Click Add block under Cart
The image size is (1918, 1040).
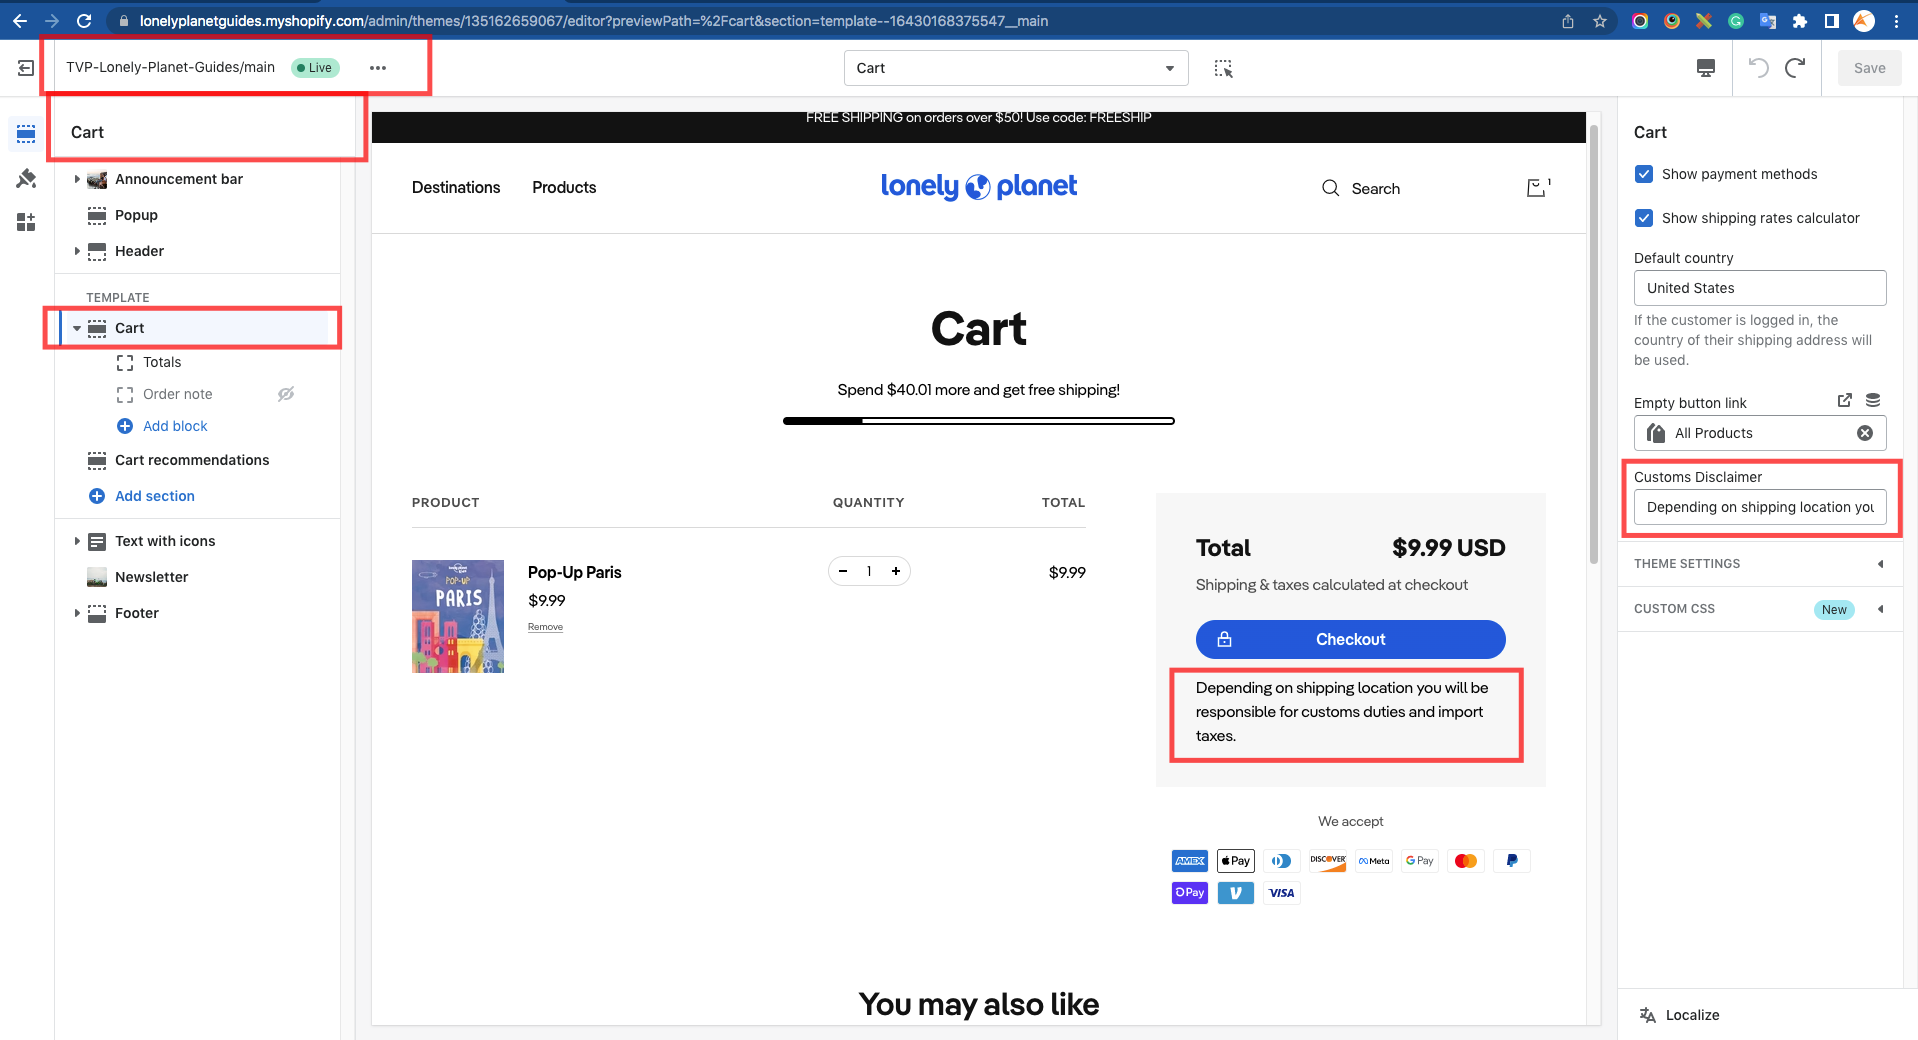174,426
